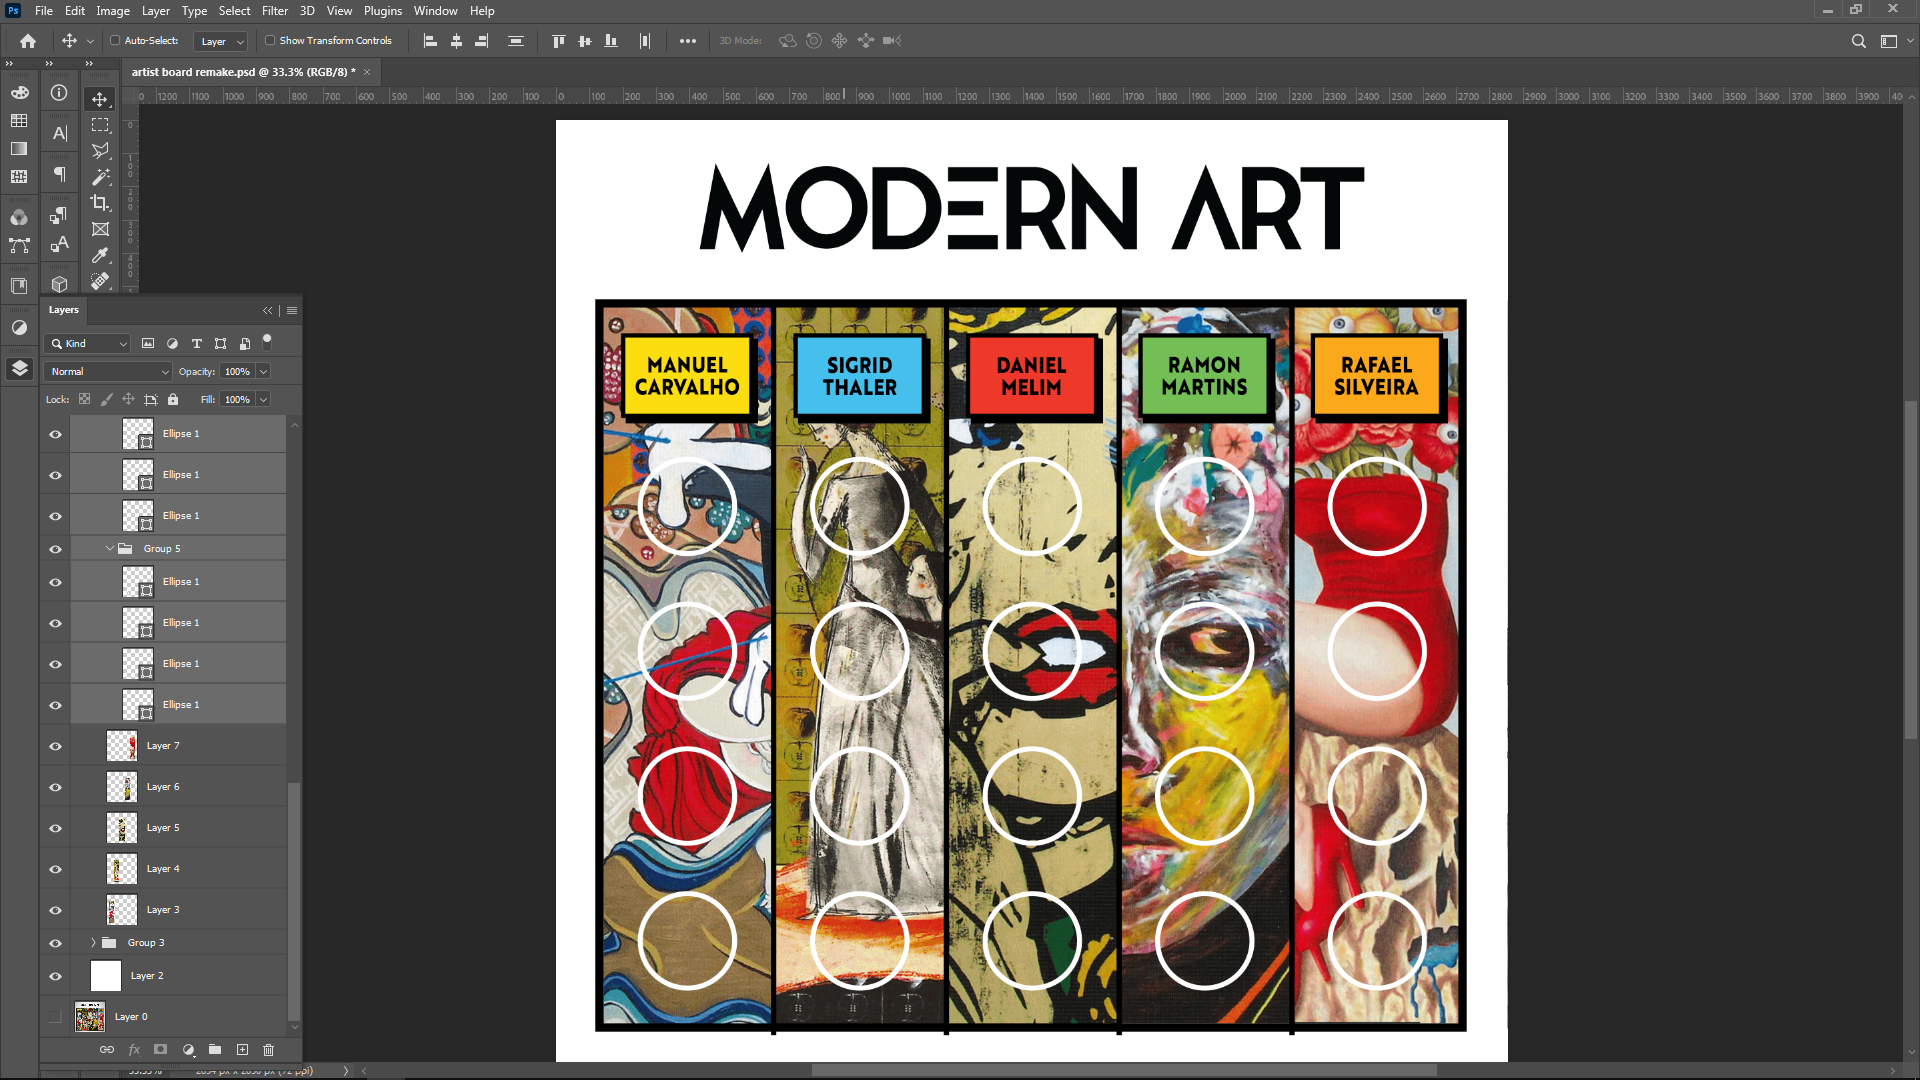
Task: Enable the Auto-Select checkbox
Action: tap(115, 41)
